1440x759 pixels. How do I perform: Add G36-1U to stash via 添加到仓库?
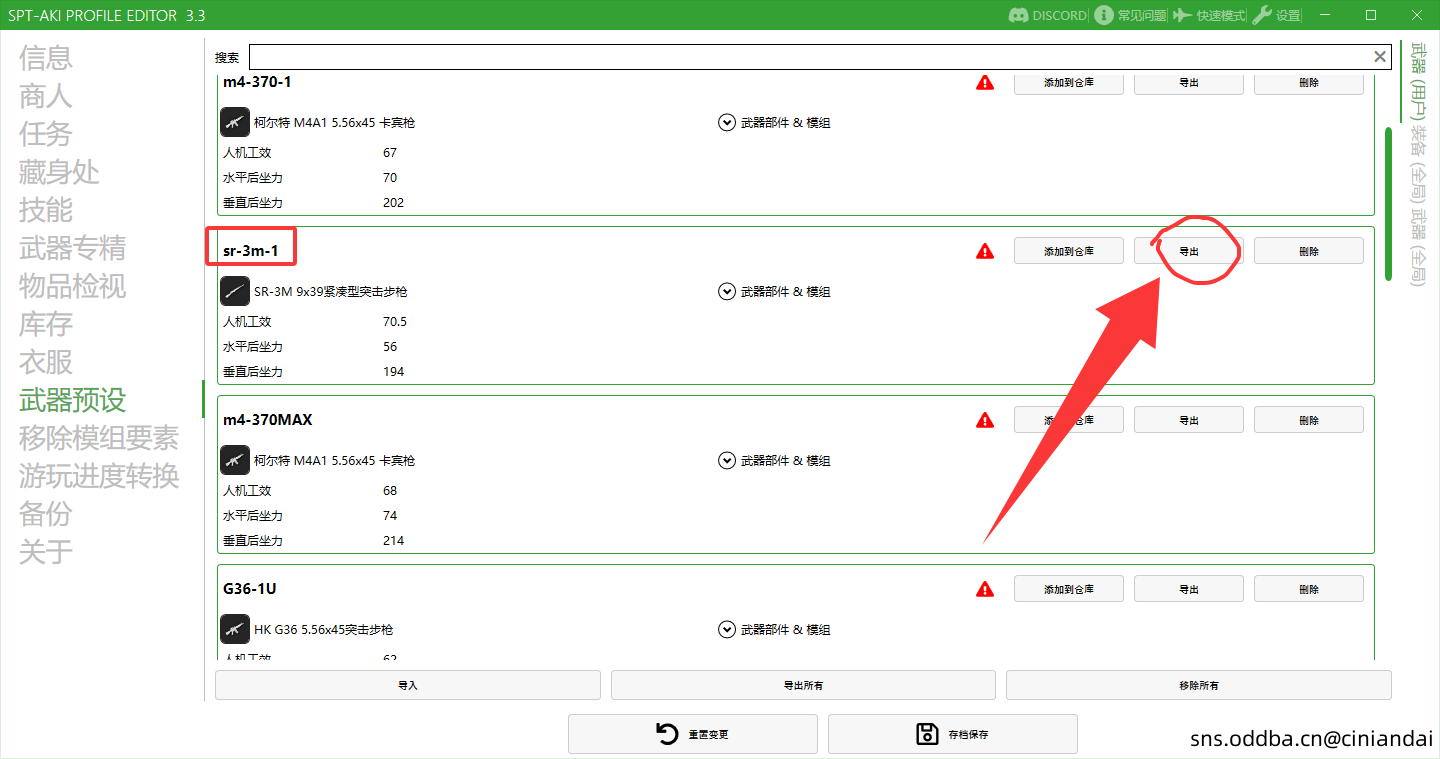click(x=1069, y=589)
